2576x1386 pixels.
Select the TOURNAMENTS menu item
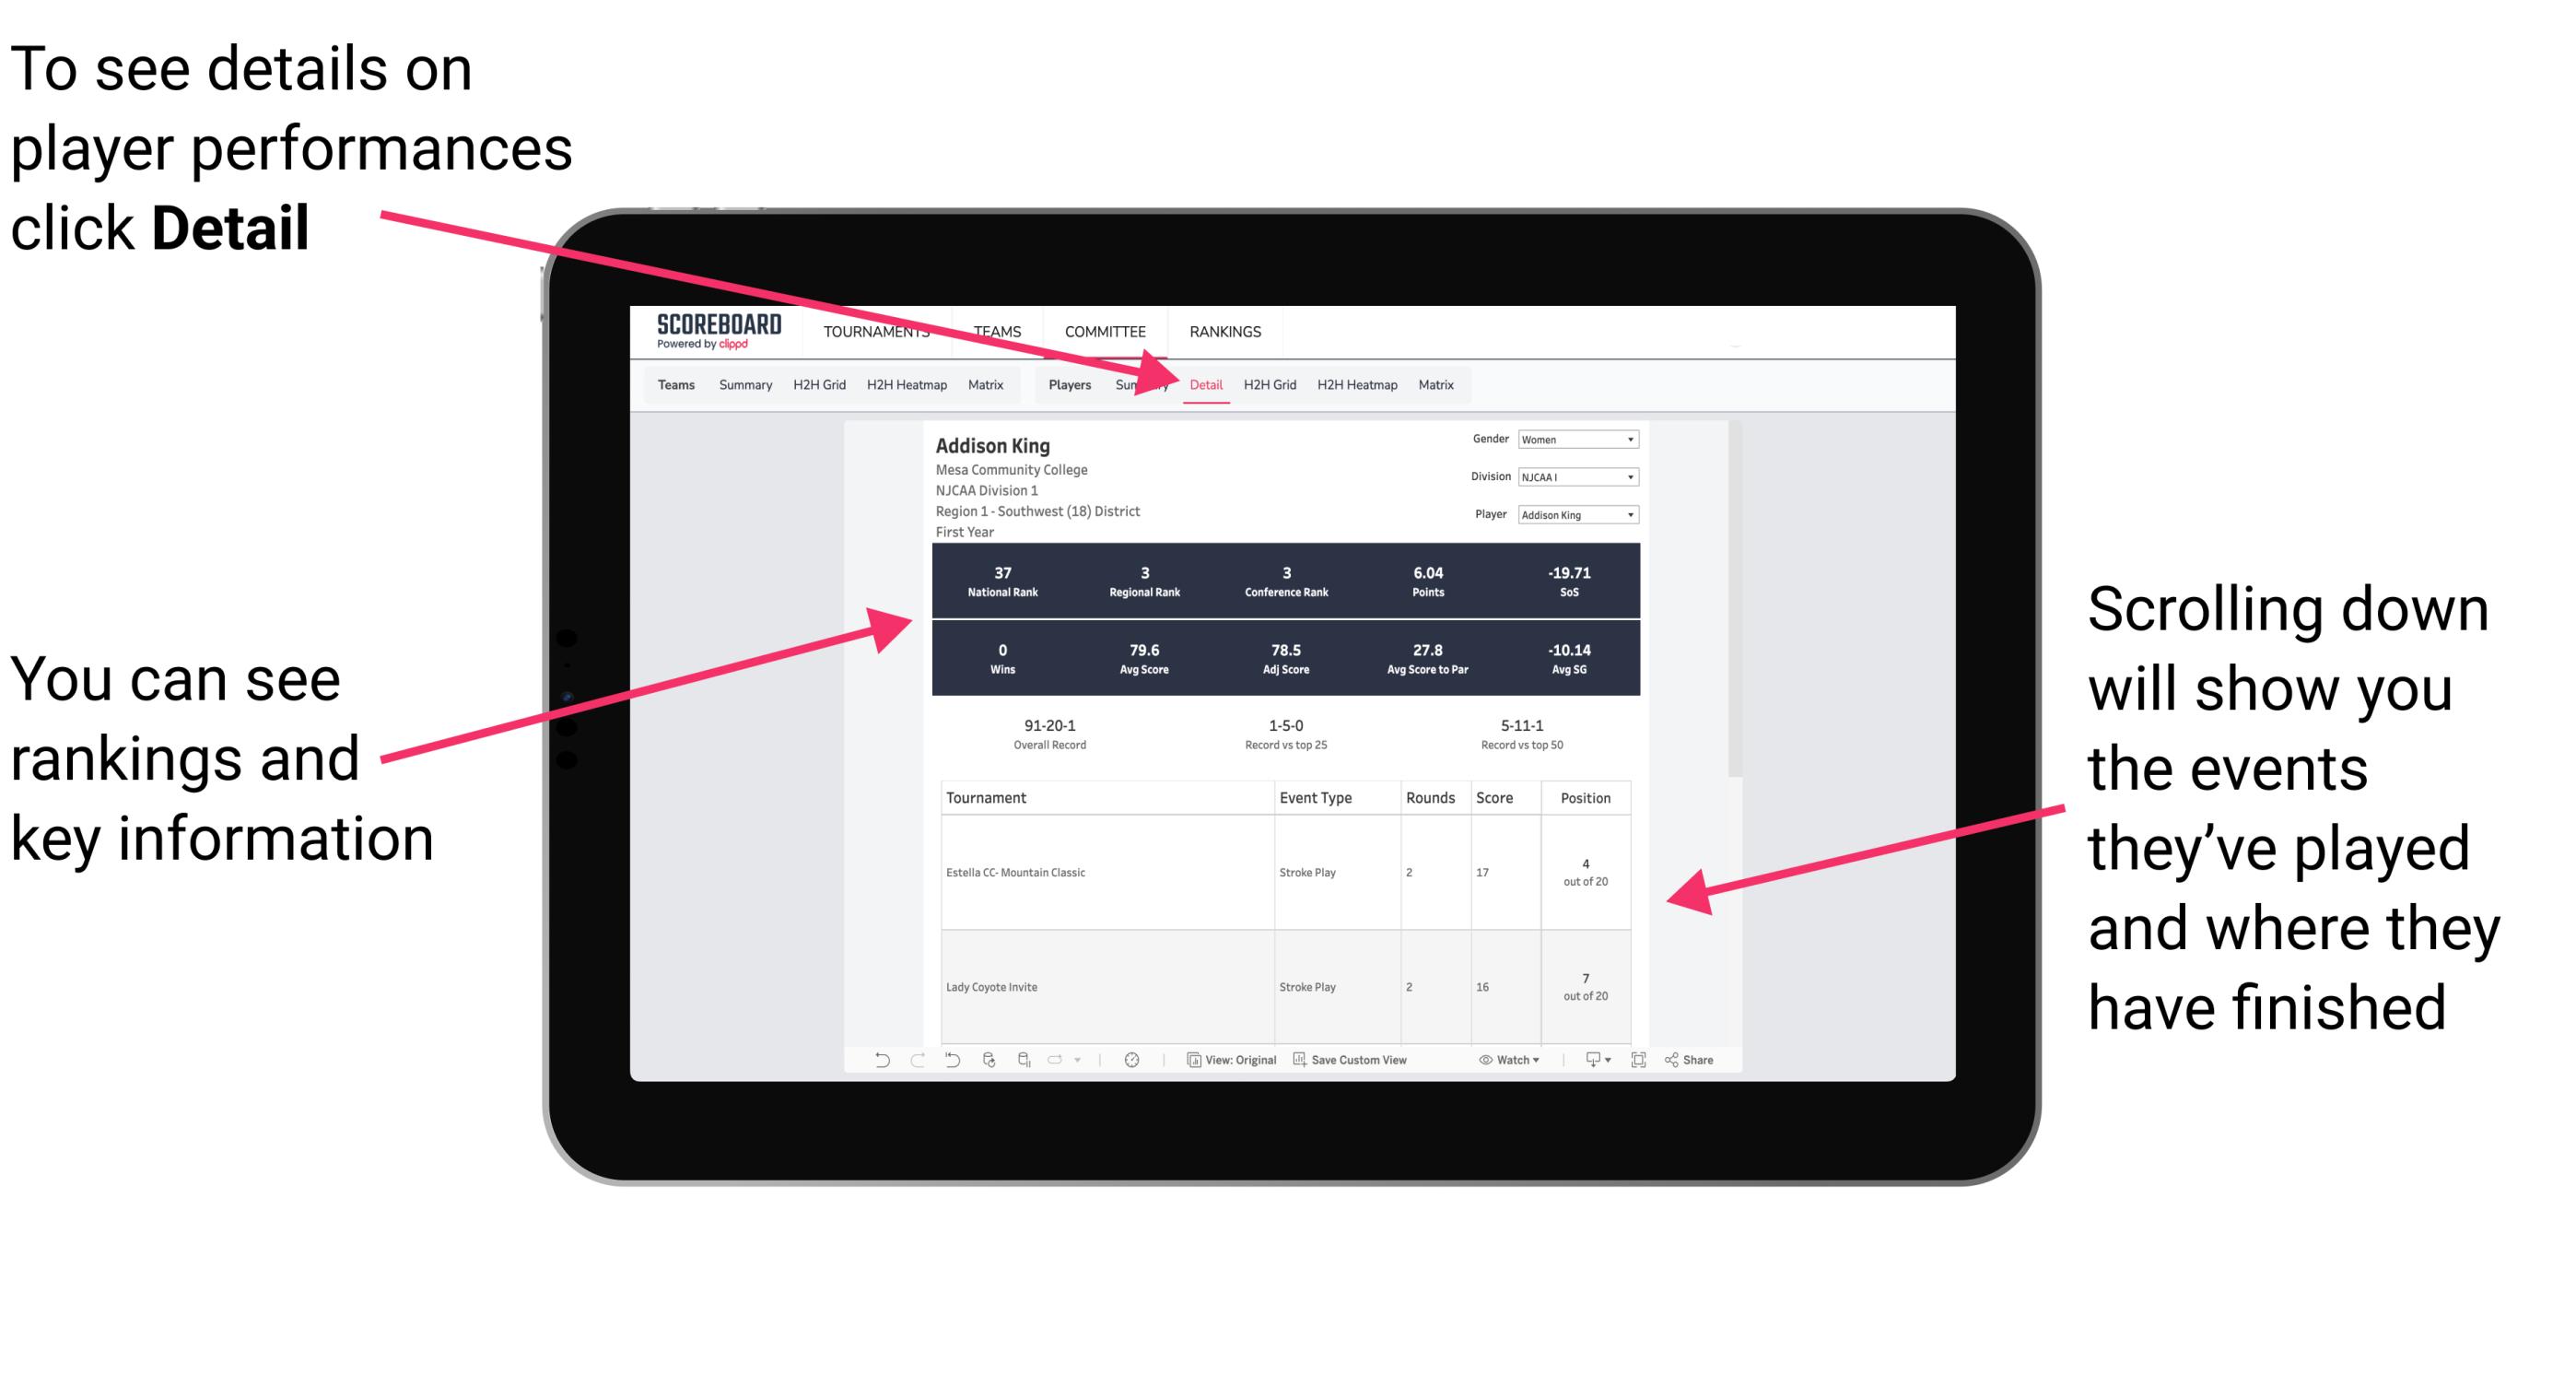point(880,331)
